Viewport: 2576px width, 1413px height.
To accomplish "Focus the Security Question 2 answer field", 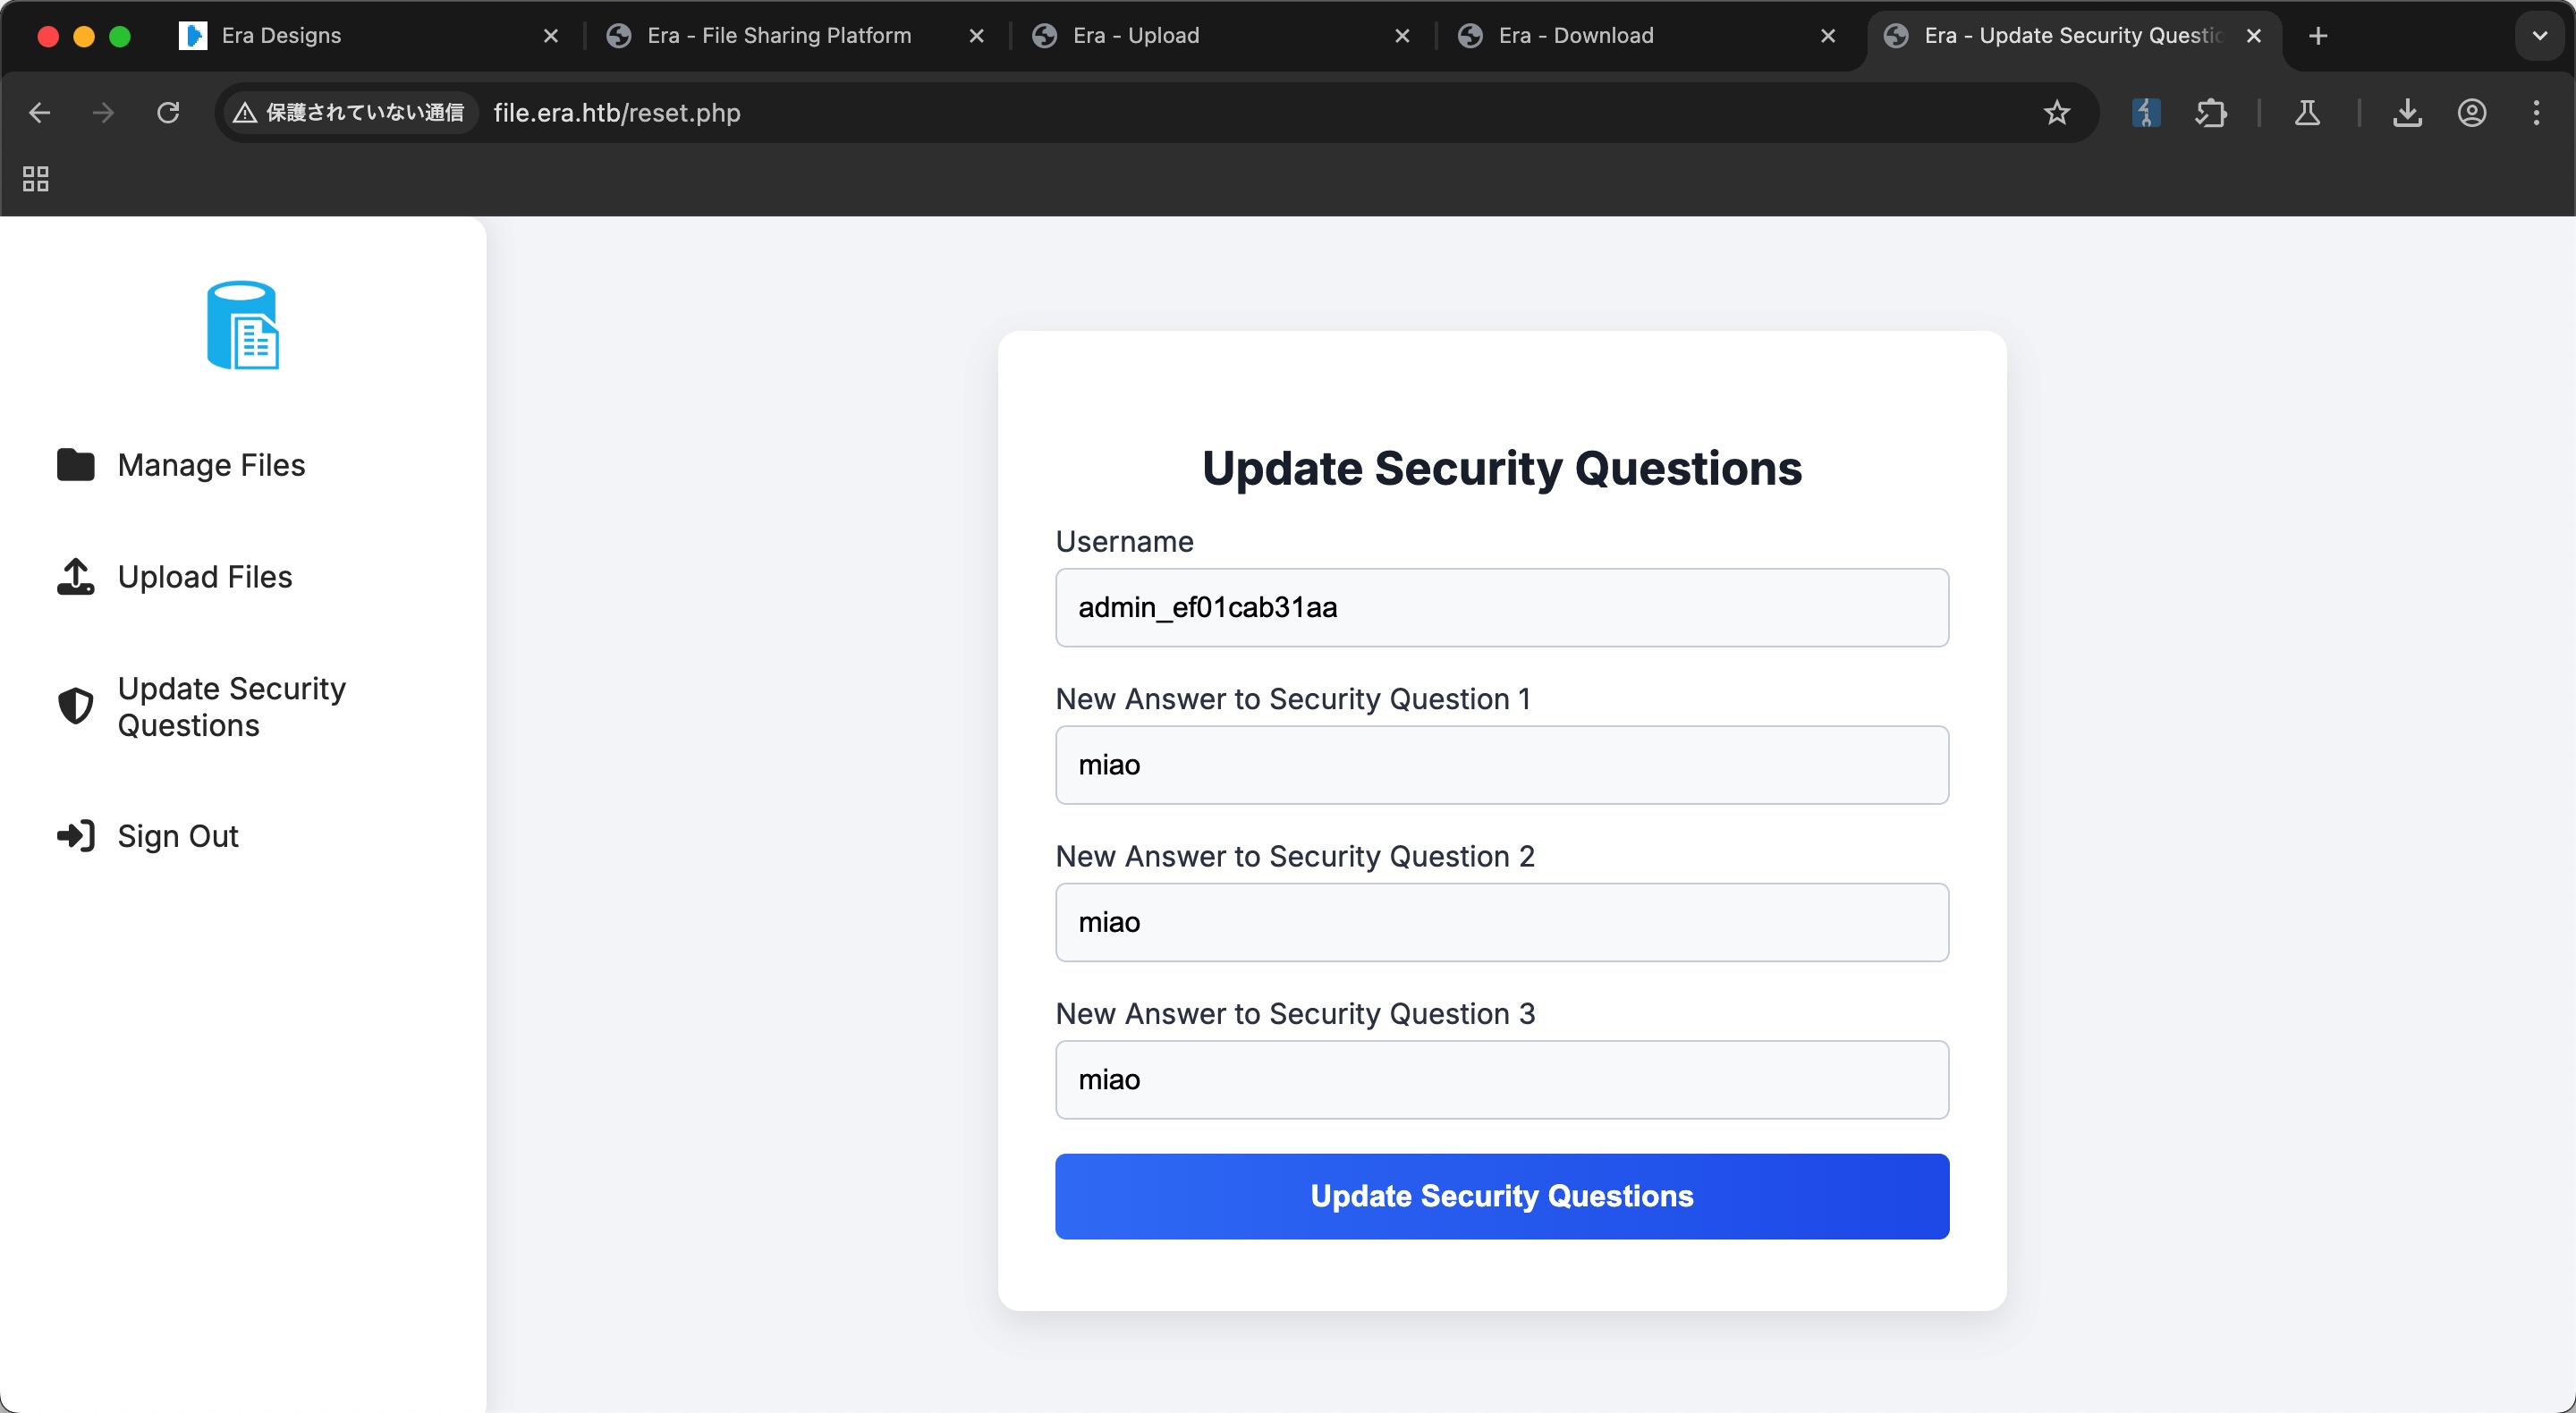I will pyautogui.click(x=1501, y=922).
